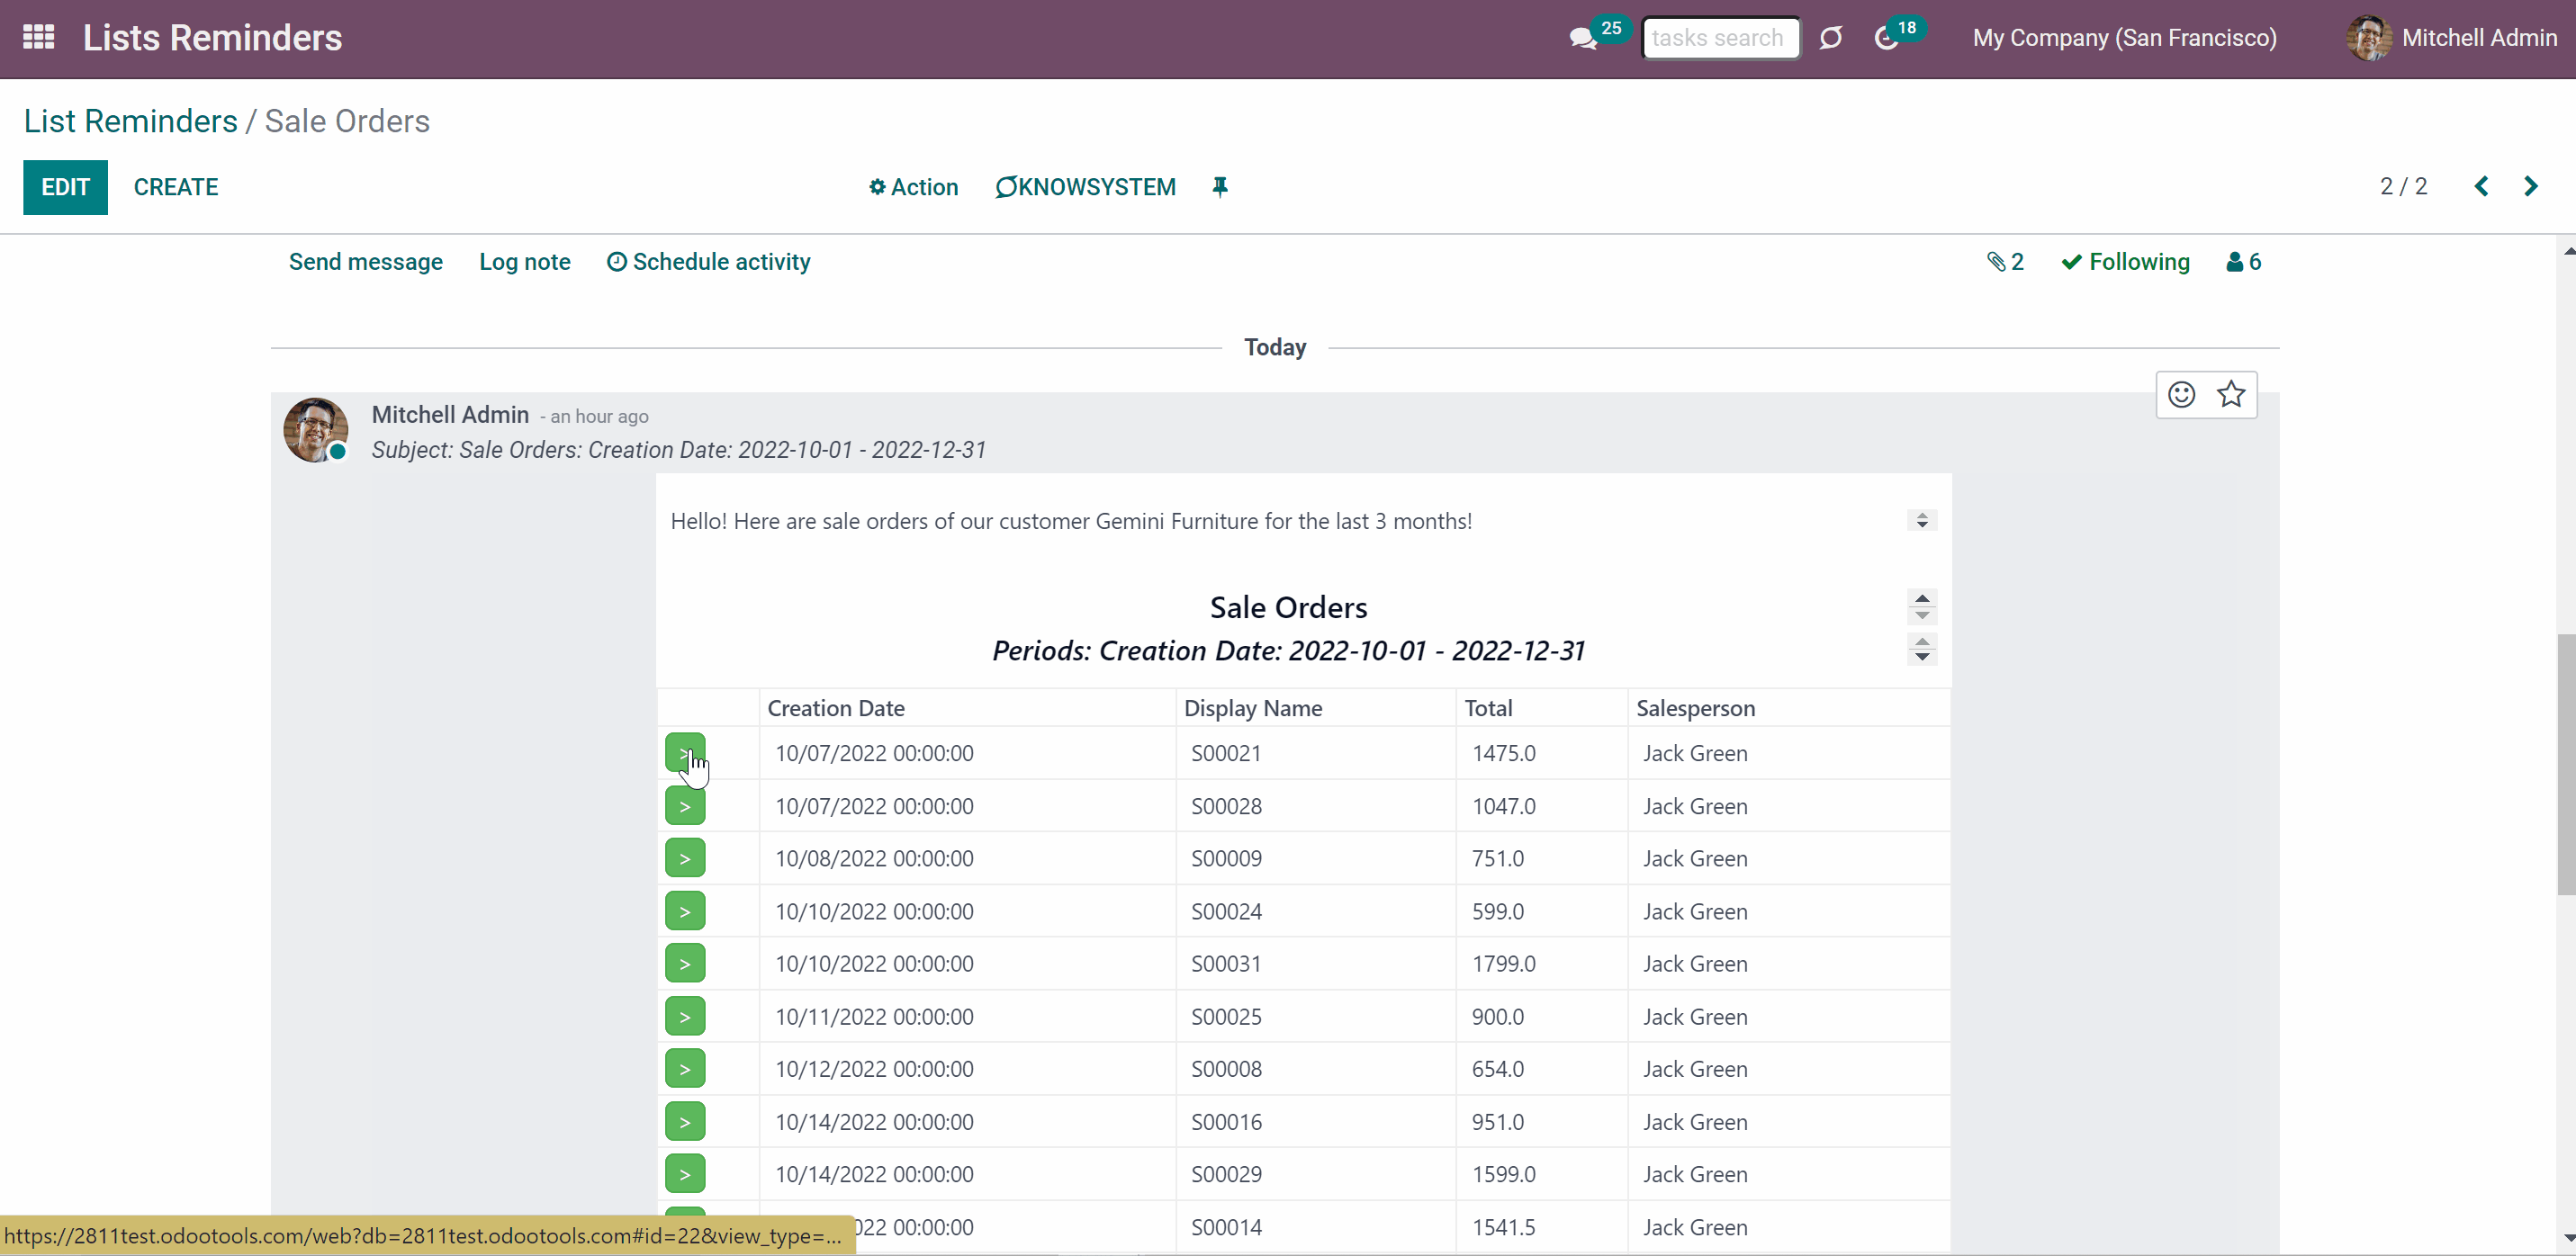Open sale order S00028 with green arrow
The height and width of the screenshot is (1256, 2576).
(685, 806)
